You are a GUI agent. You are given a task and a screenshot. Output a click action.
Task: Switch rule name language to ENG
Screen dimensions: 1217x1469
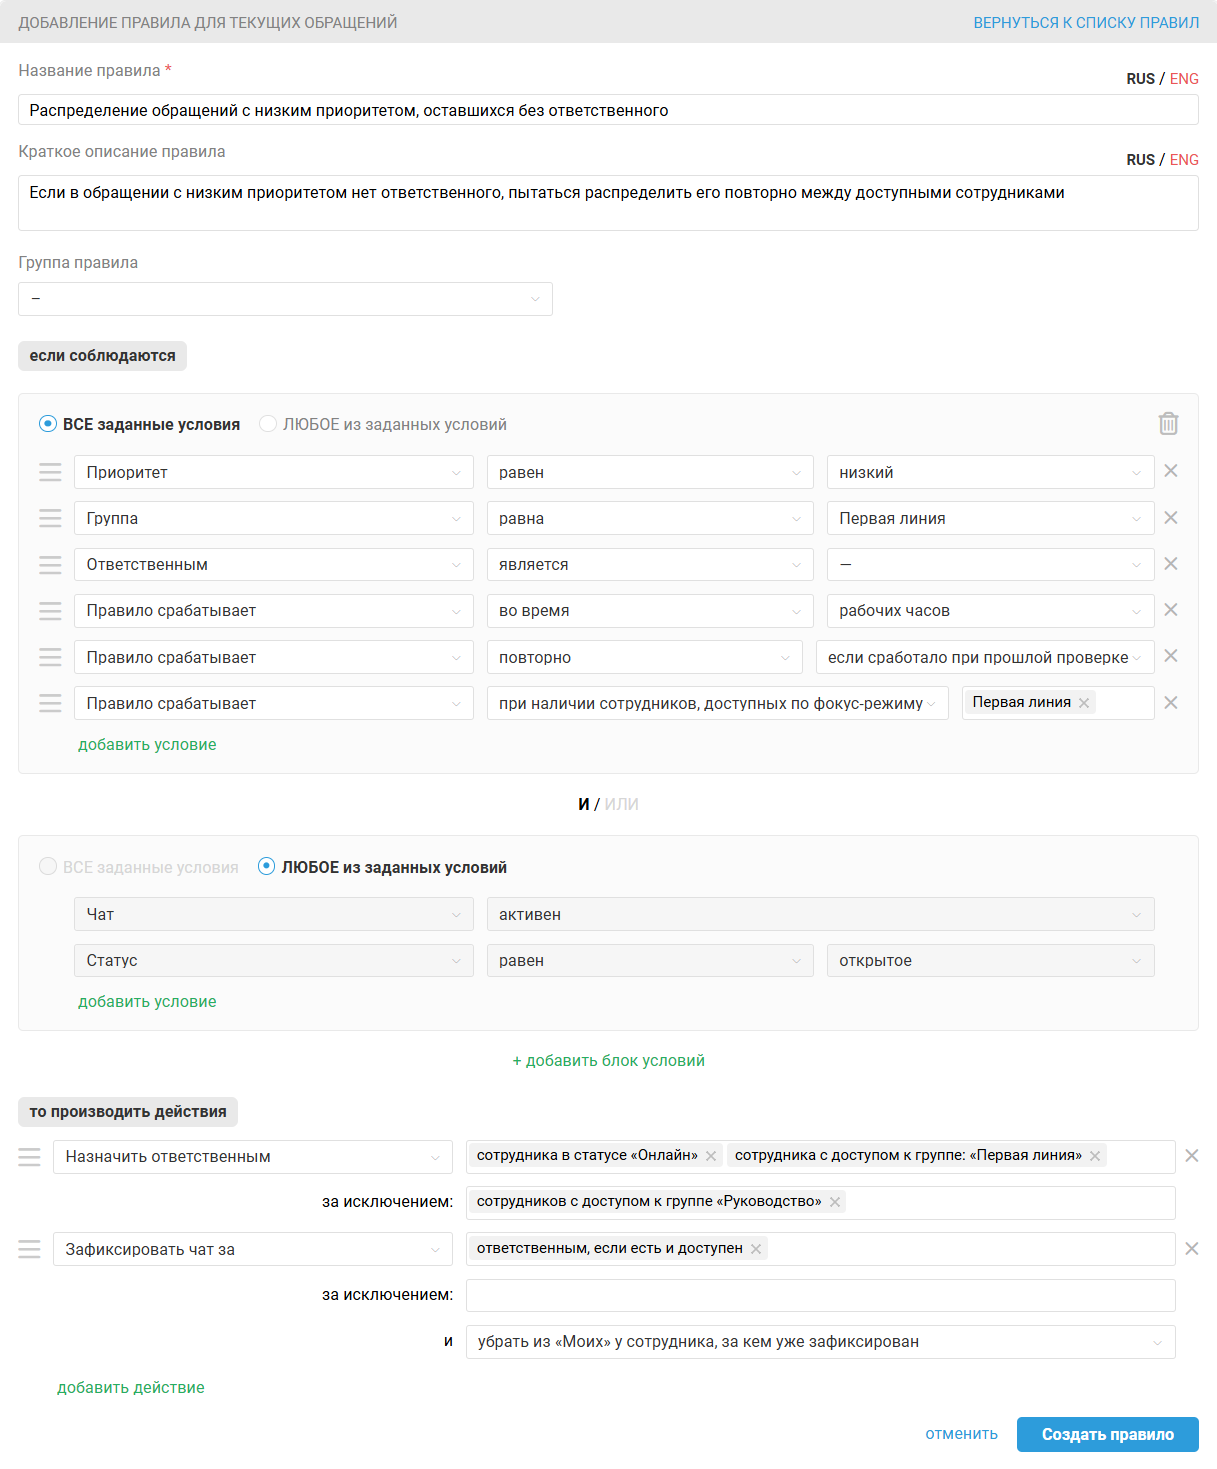click(1184, 79)
